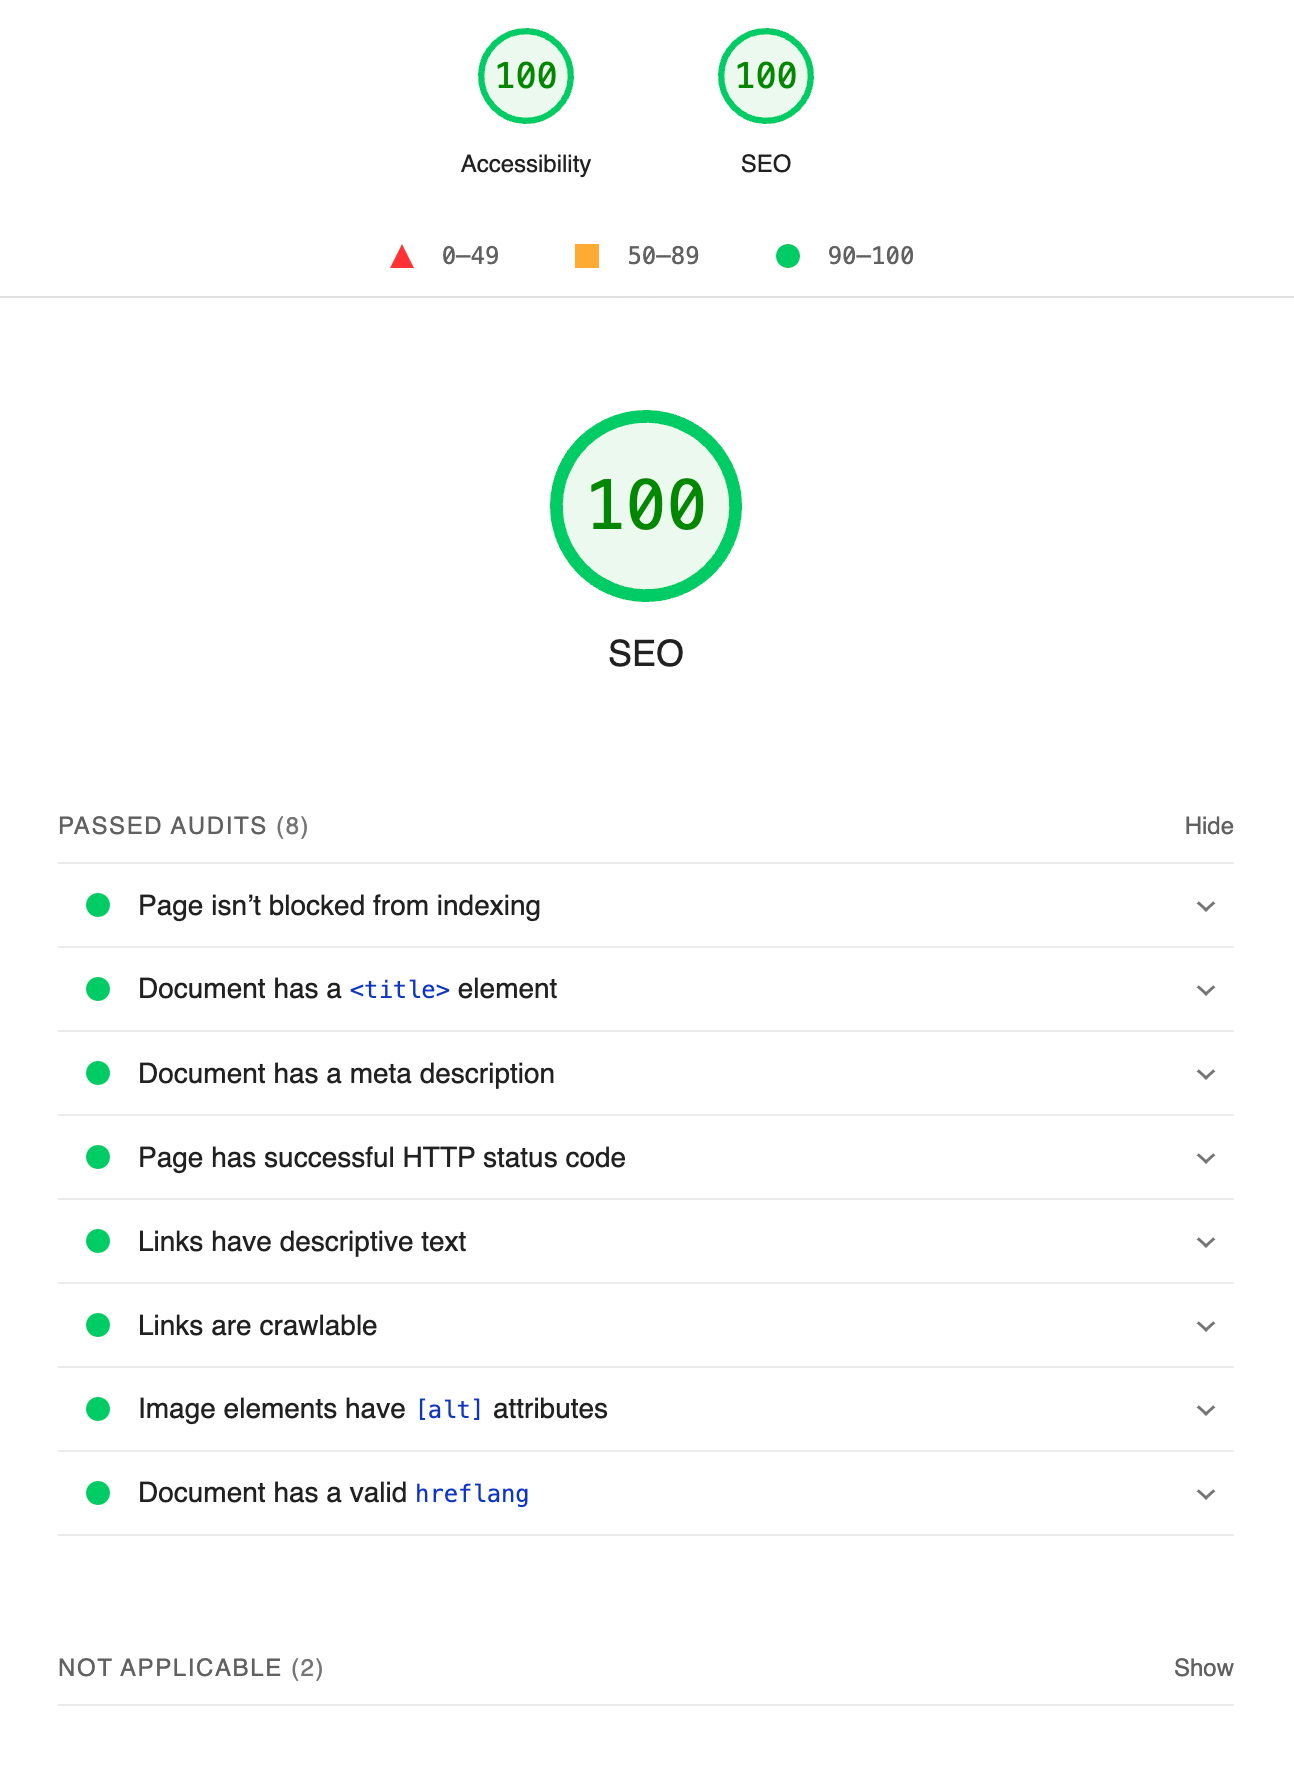Click the orange square 50–89 legend icon

[587, 256]
